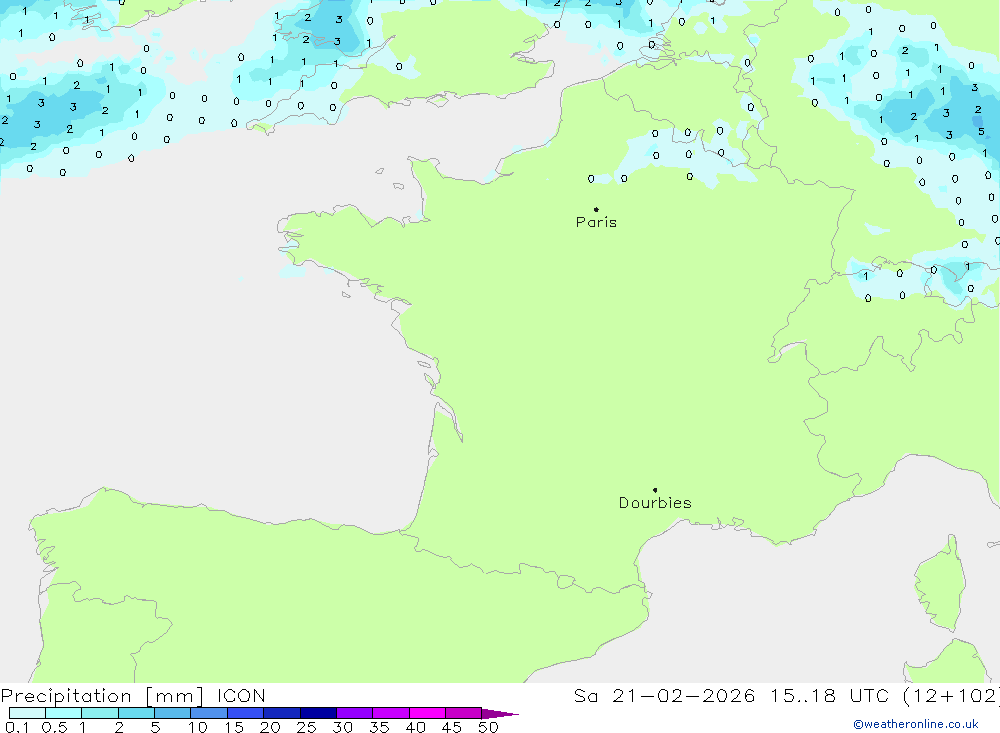Click the 10 legend scale label
1000x733 pixels.
(x=198, y=727)
